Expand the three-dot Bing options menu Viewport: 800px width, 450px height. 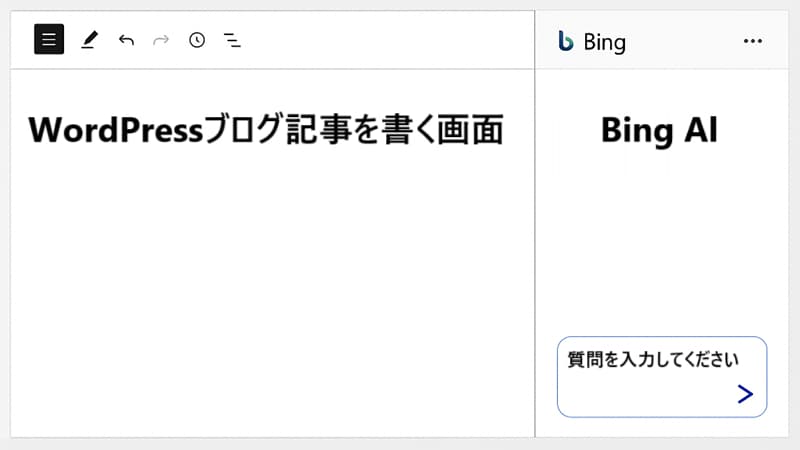tap(753, 41)
